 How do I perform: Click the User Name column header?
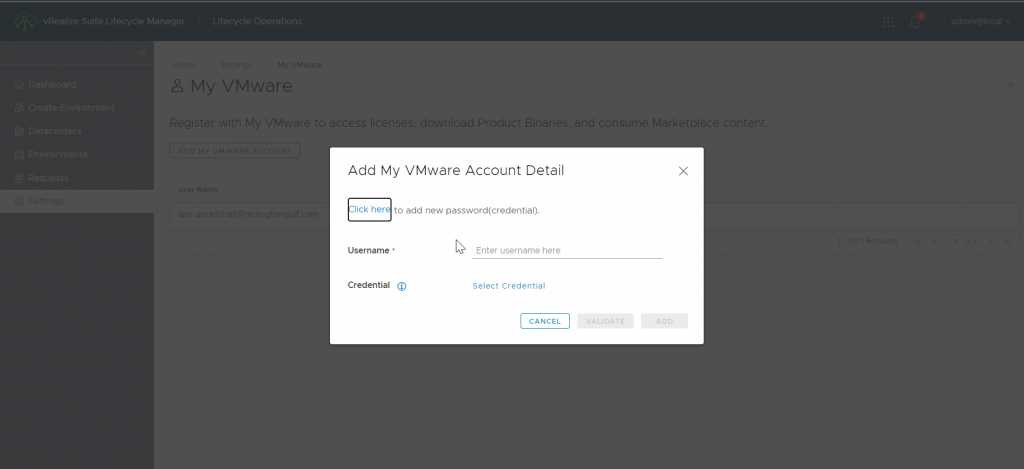(x=198, y=189)
